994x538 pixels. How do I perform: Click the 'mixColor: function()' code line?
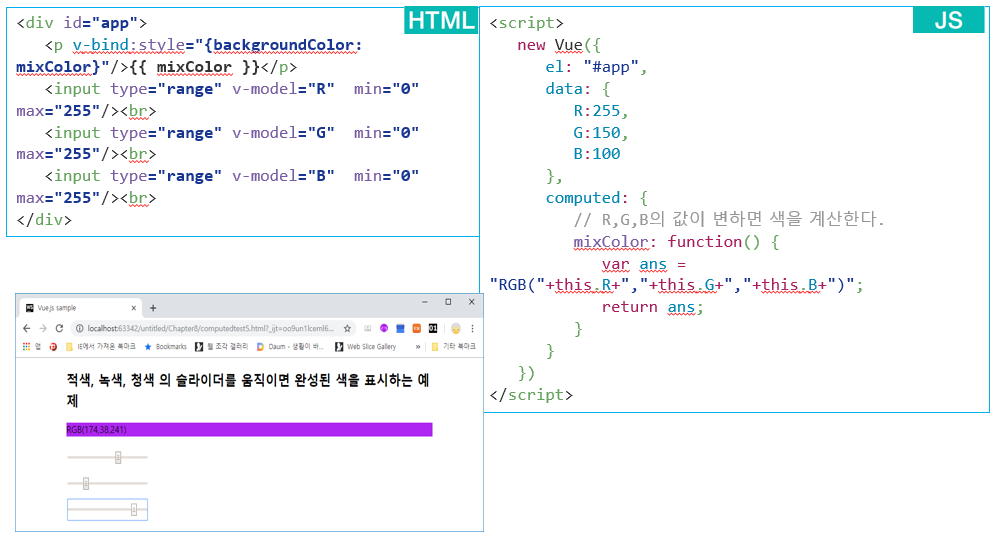point(676,242)
